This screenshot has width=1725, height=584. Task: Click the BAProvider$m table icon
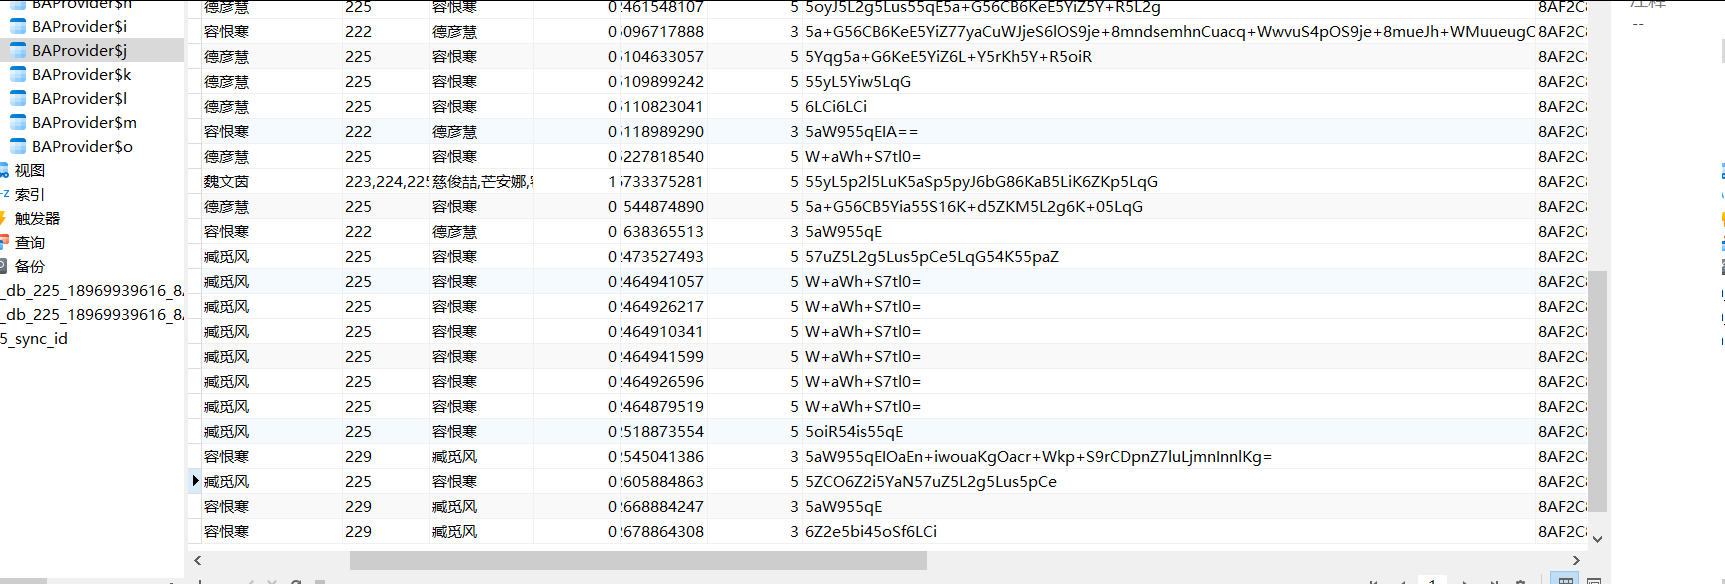[x=18, y=122]
